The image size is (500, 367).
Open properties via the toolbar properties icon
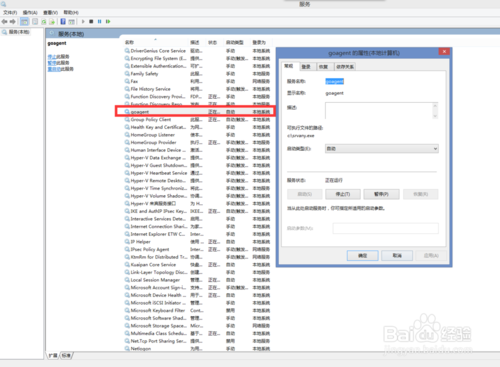pyautogui.click(x=35, y=22)
